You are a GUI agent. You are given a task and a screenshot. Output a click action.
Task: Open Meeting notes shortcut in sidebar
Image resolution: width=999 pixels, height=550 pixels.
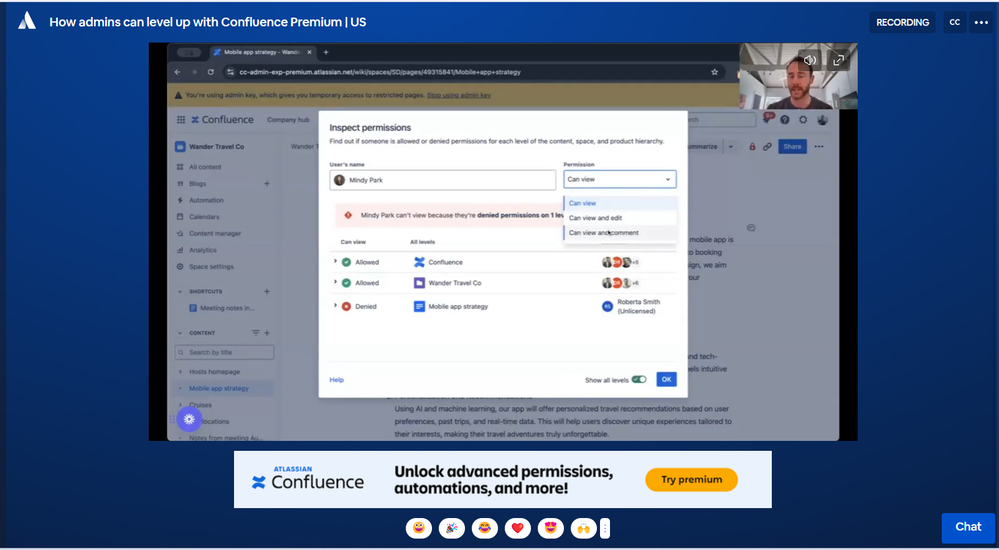click(227, 308)
